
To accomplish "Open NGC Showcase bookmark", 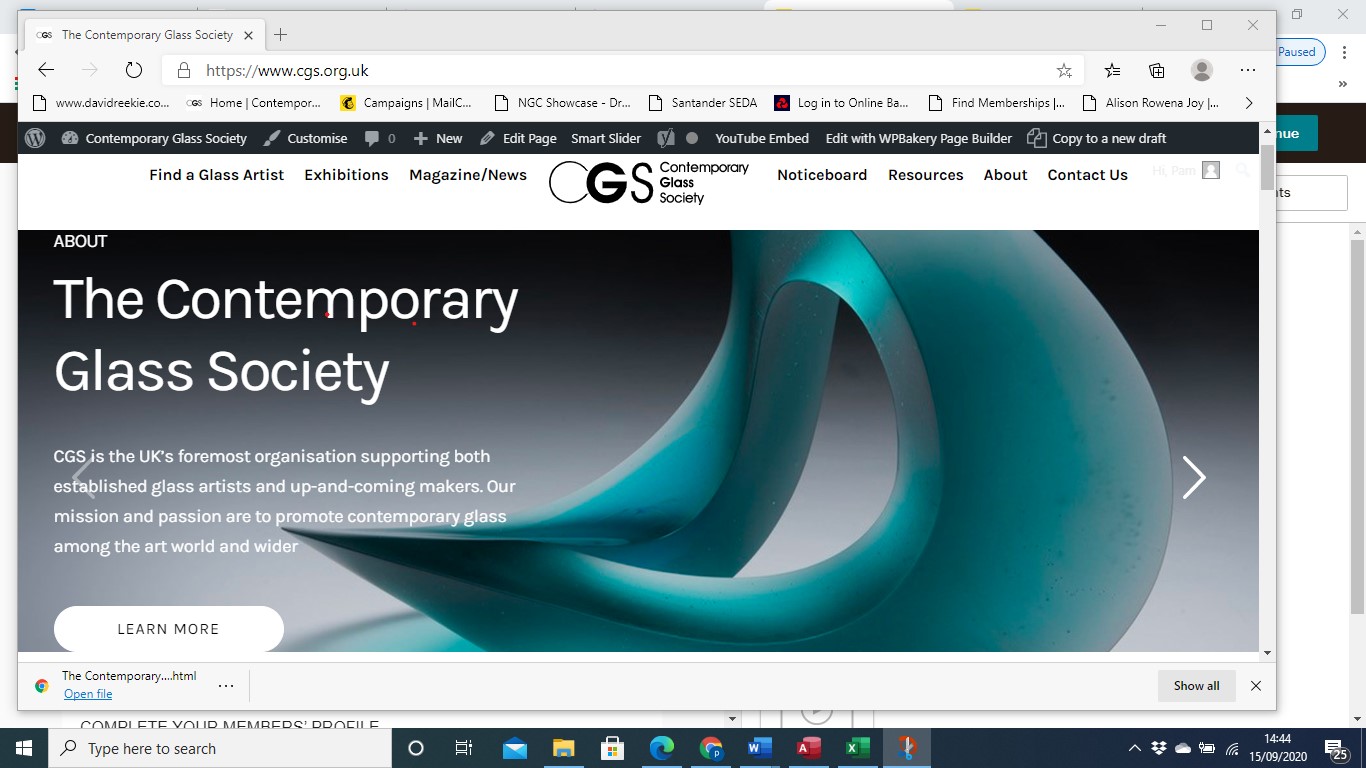I will pos(563,102).
